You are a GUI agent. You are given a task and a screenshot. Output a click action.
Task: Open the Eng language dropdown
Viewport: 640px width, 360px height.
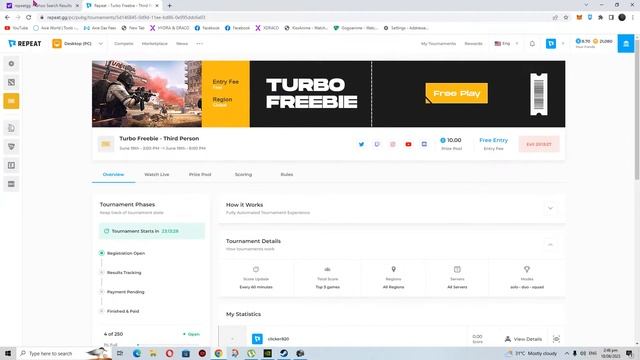pos(506,44)
